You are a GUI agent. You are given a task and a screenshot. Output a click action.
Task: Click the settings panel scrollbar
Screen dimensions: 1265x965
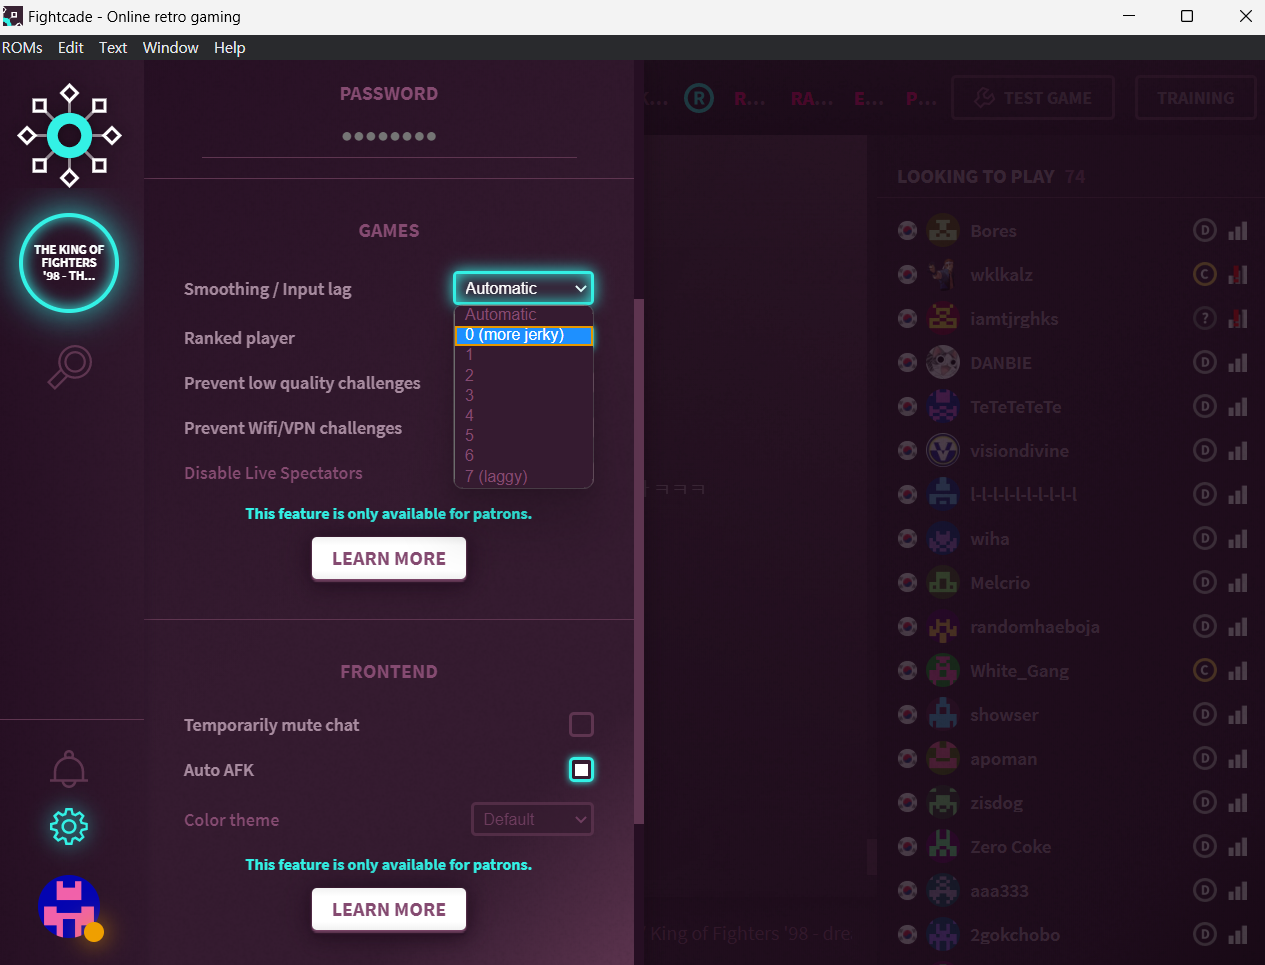coord(639,560)
